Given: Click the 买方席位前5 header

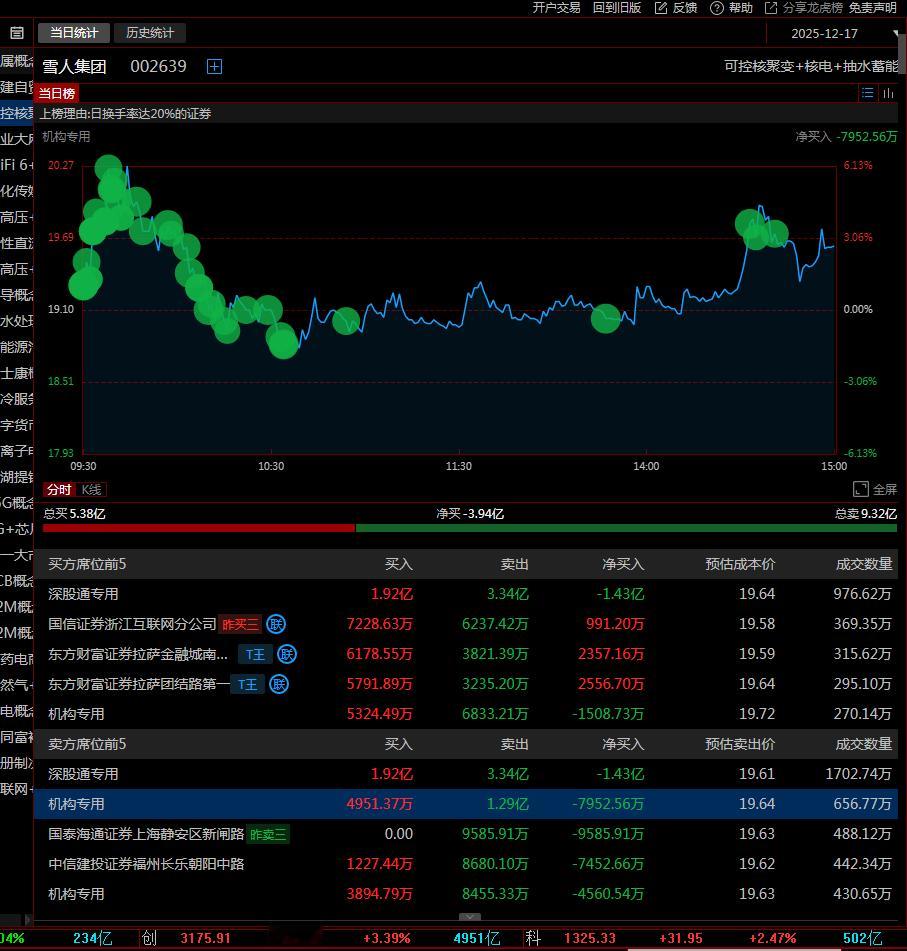Looking at the screenshot, I should [87, 564].
